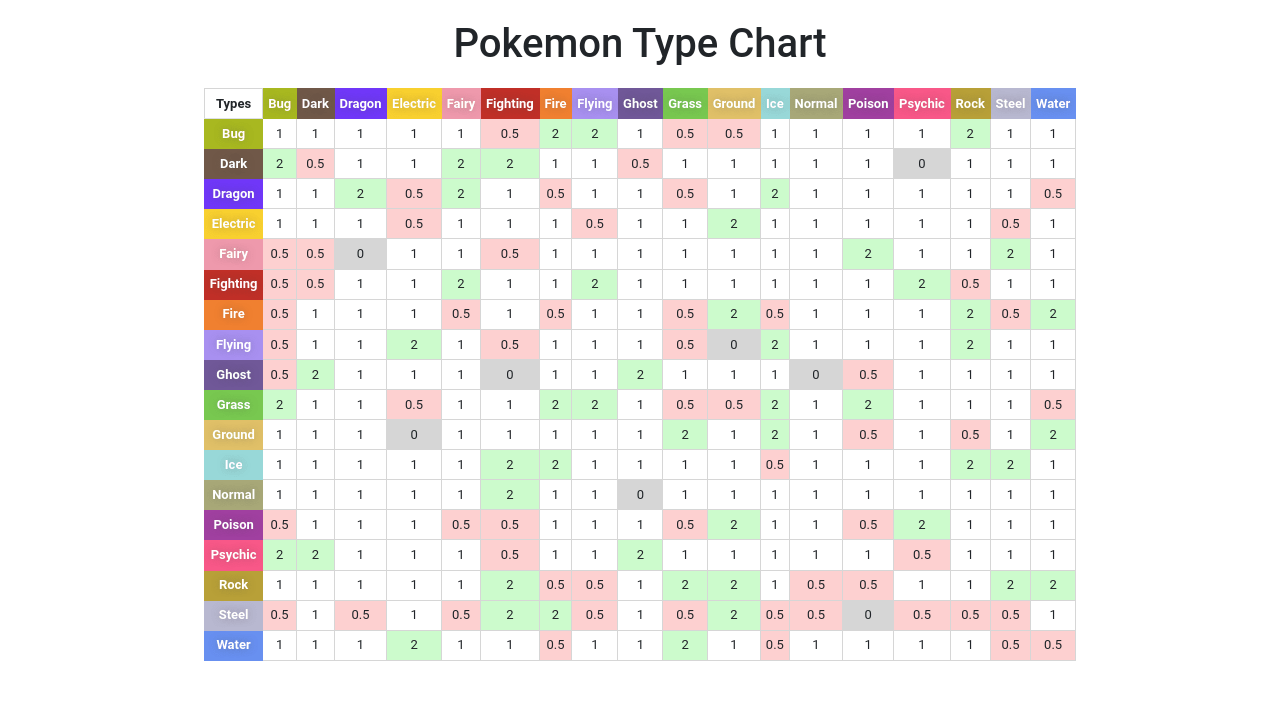Click the Psychic column header

pos(922,104)
